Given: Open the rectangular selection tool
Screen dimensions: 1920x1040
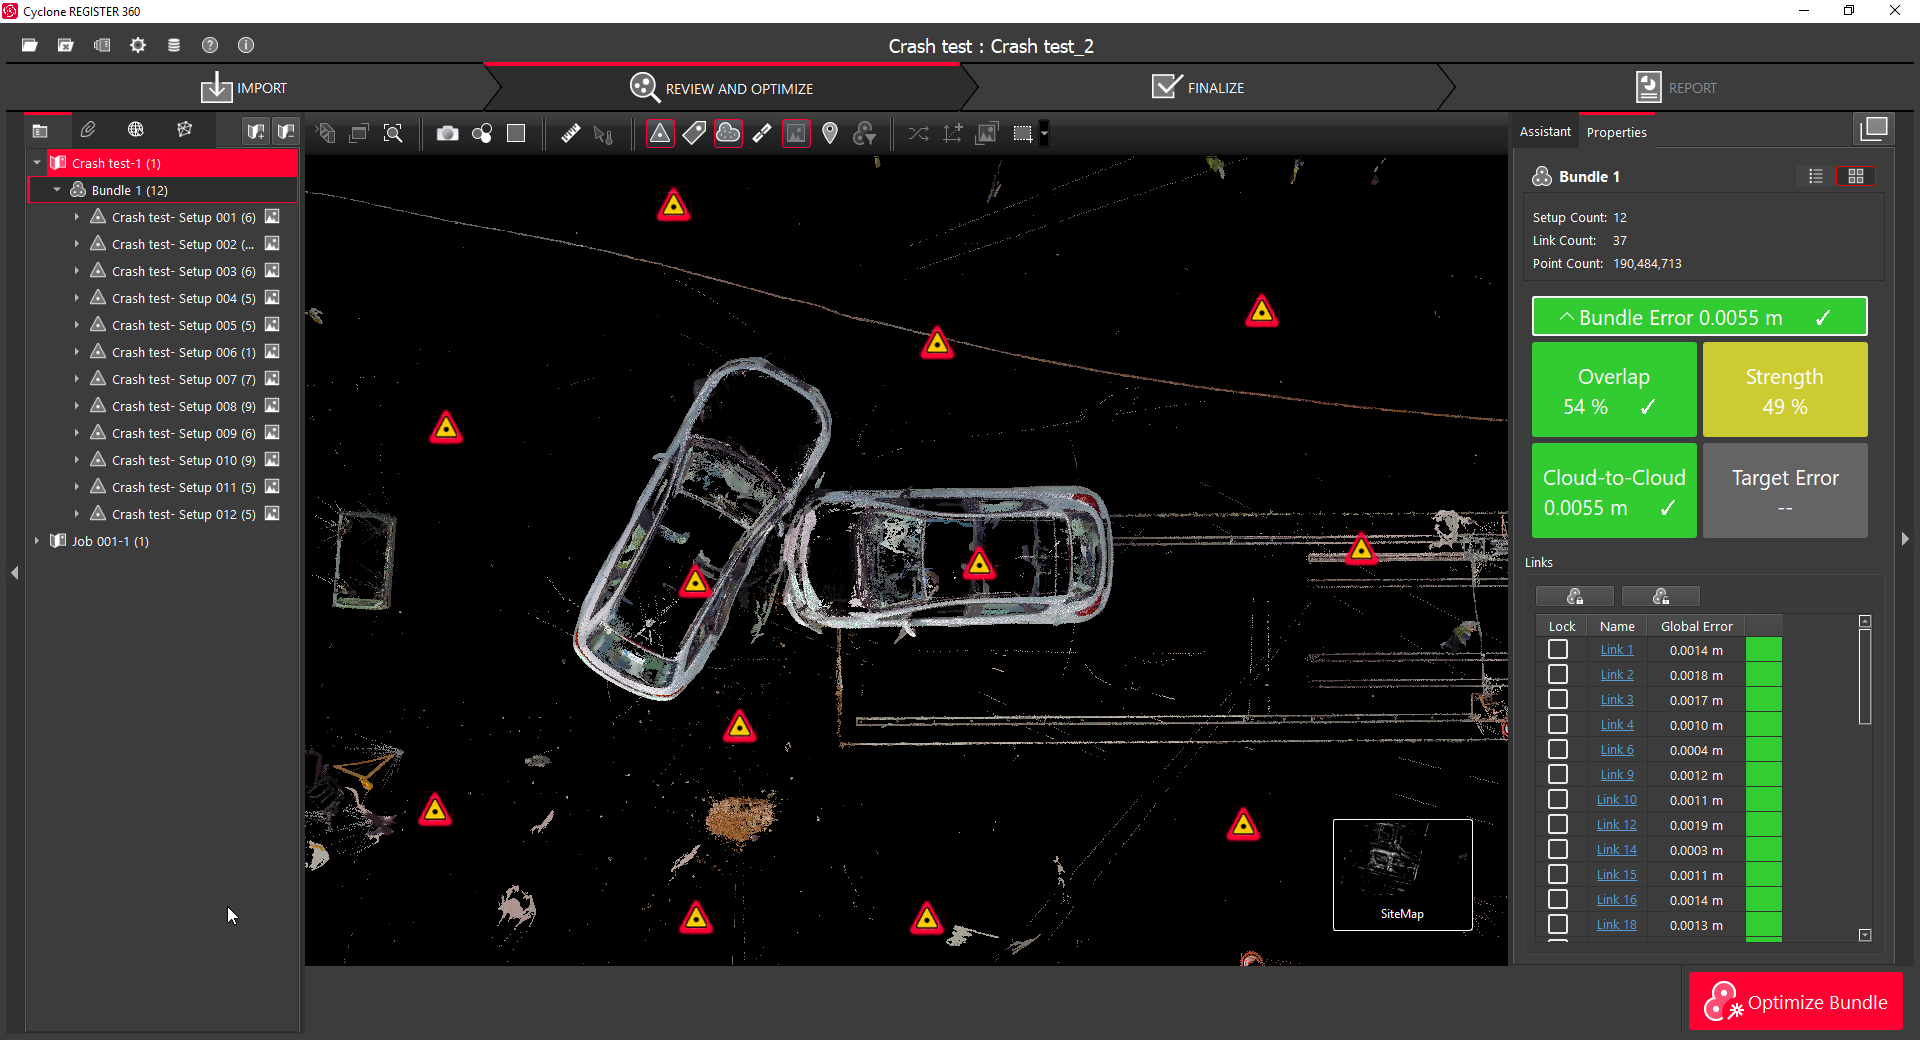Looking at the screenshot, I should (1022, 133).
